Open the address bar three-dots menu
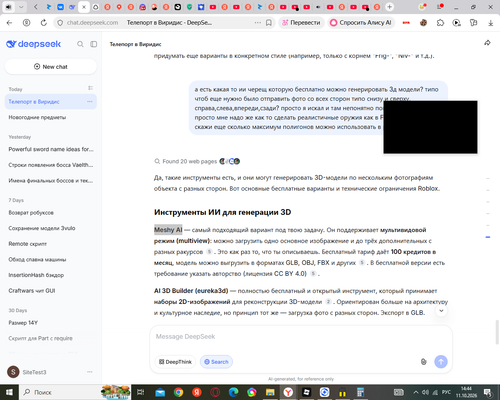Image resolution: width=500 pixels, height=400 pixels. [x=258, y=23]
